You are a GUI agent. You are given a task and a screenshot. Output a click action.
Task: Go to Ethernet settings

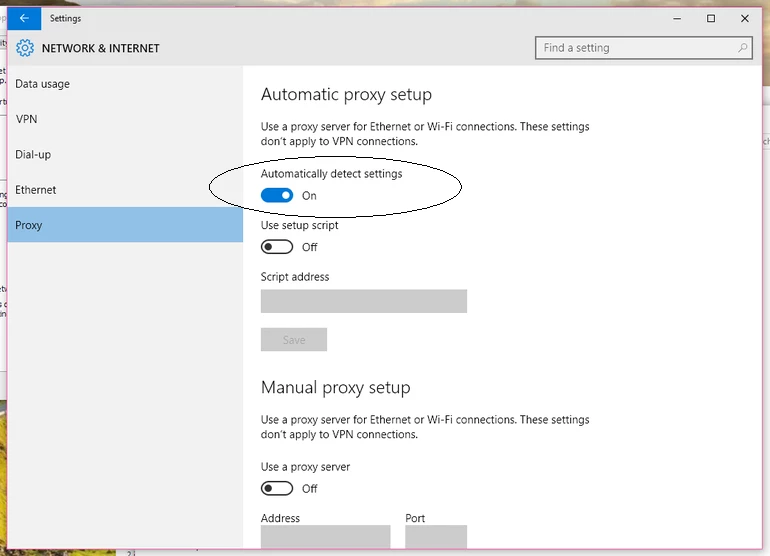[x=125, y=190]
